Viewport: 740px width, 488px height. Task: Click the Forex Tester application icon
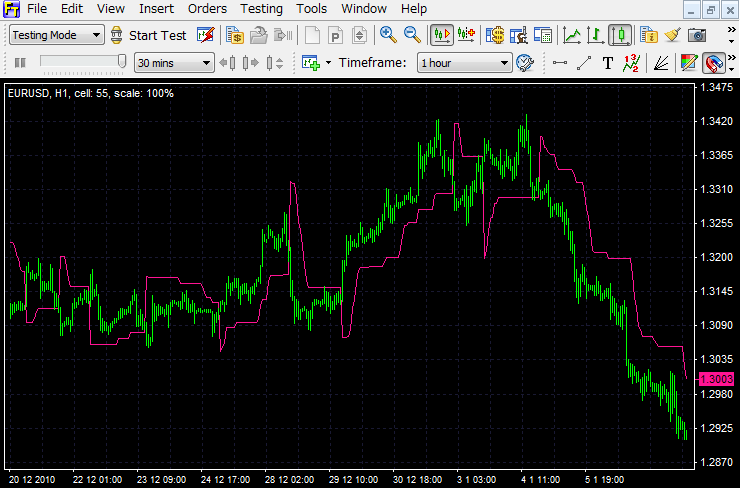[11, 8]
